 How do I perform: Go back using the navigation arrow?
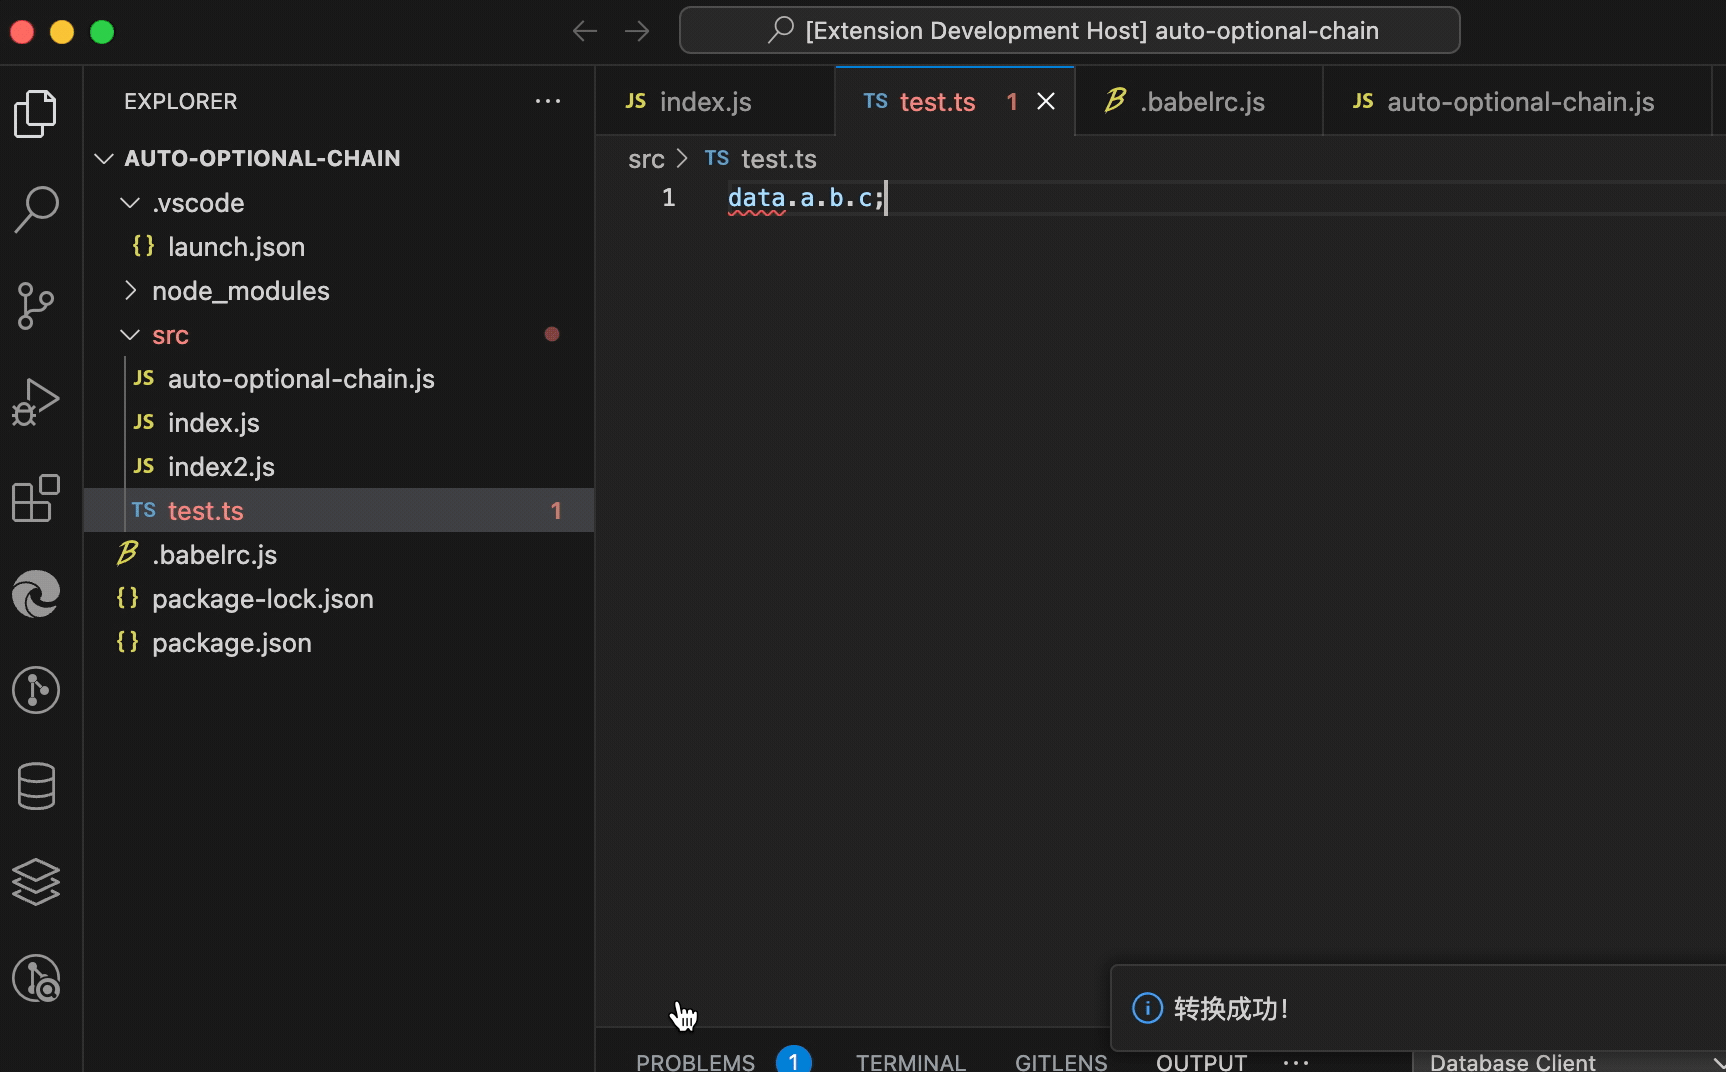coord(585,31)
